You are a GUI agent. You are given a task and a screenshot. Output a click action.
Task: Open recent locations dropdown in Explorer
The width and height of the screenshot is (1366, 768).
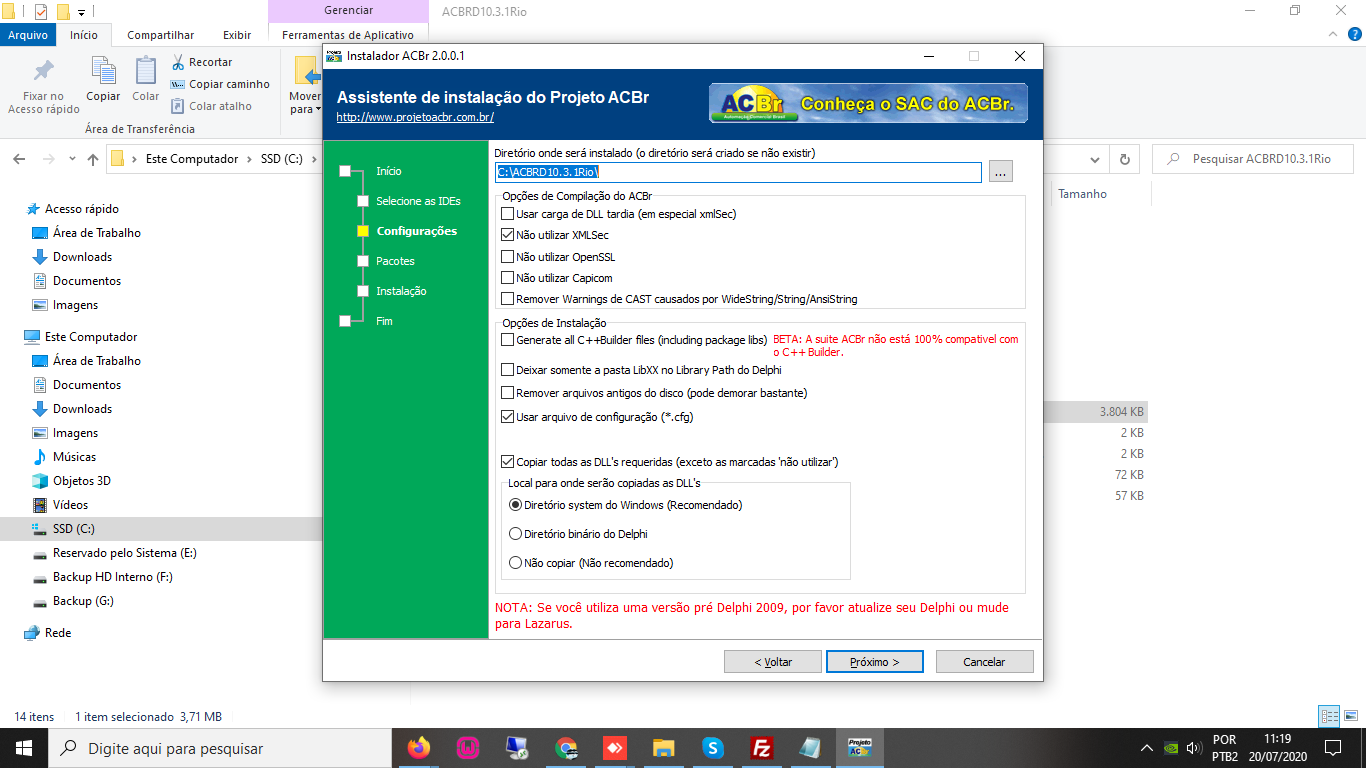pyautogui.click(x=72, y=159)
